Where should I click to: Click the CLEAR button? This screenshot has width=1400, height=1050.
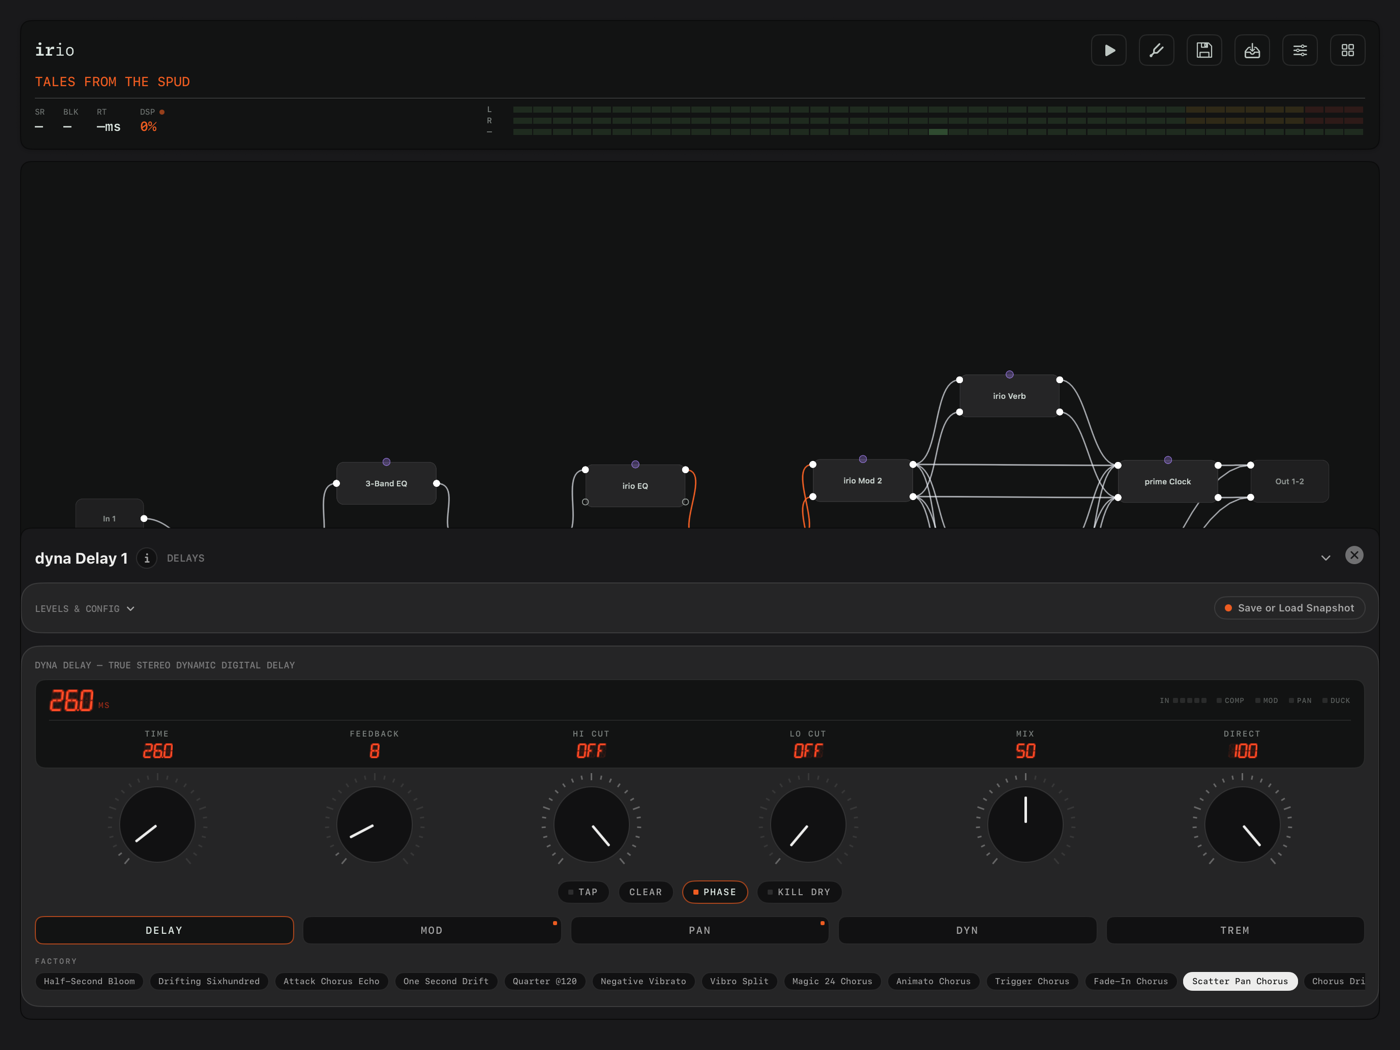click(x=646, y=892)
